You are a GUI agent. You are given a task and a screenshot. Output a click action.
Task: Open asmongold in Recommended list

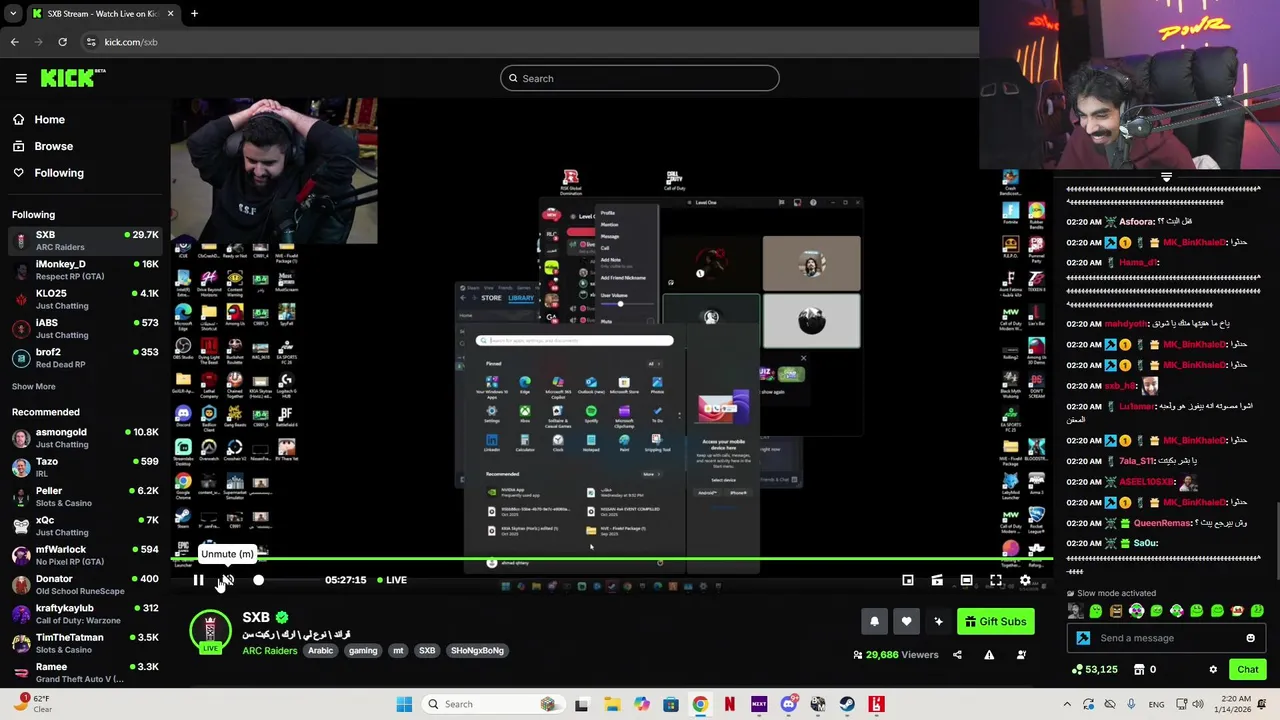(85, 438)
